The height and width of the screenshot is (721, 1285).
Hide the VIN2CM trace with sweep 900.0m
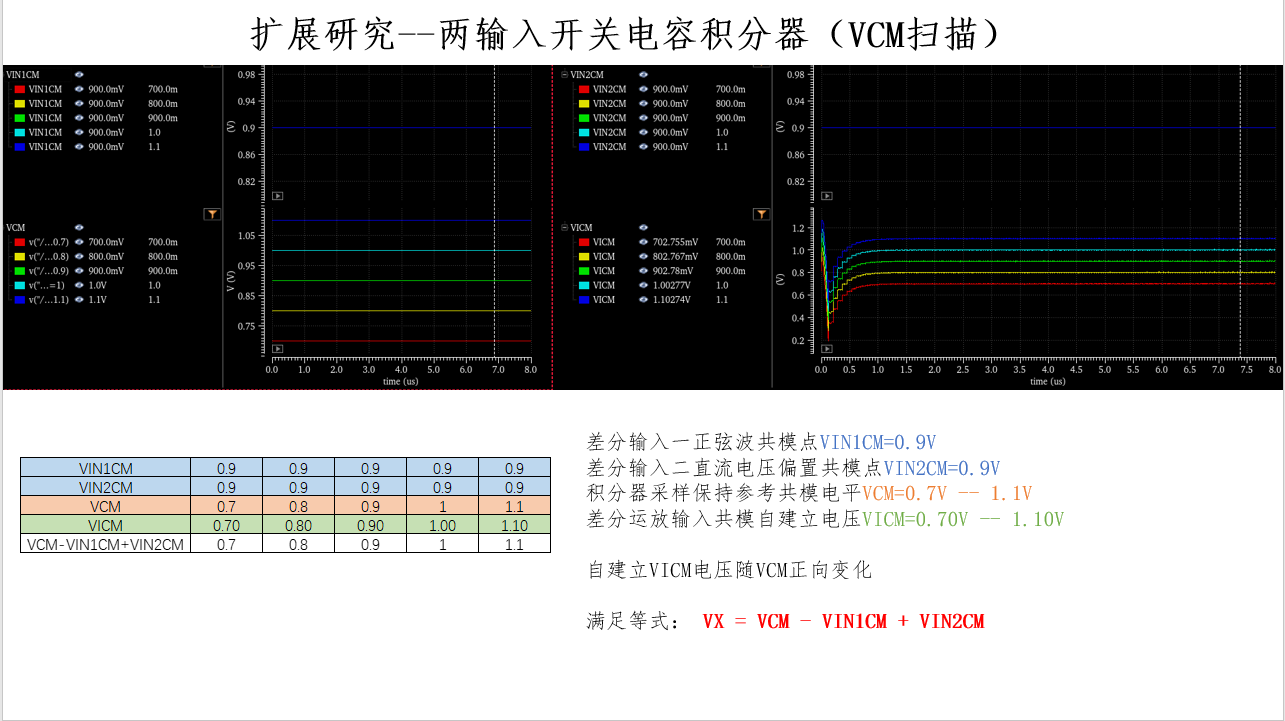point(643,118)
